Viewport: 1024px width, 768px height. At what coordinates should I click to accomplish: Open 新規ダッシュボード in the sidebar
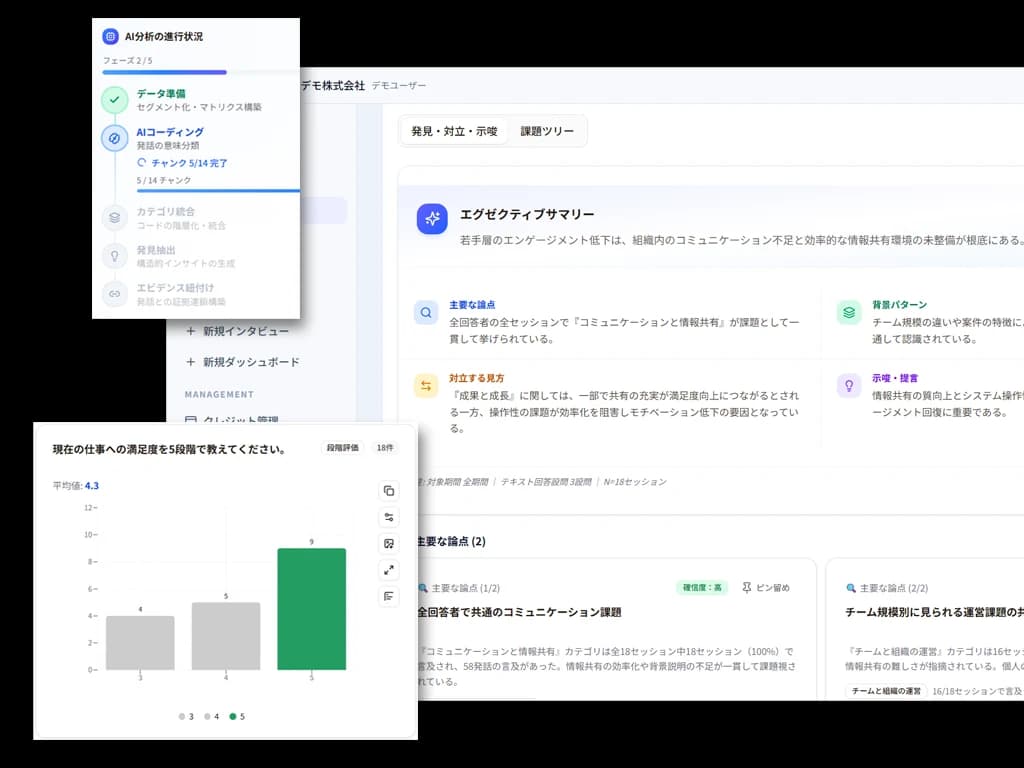[x=244, y=362]
